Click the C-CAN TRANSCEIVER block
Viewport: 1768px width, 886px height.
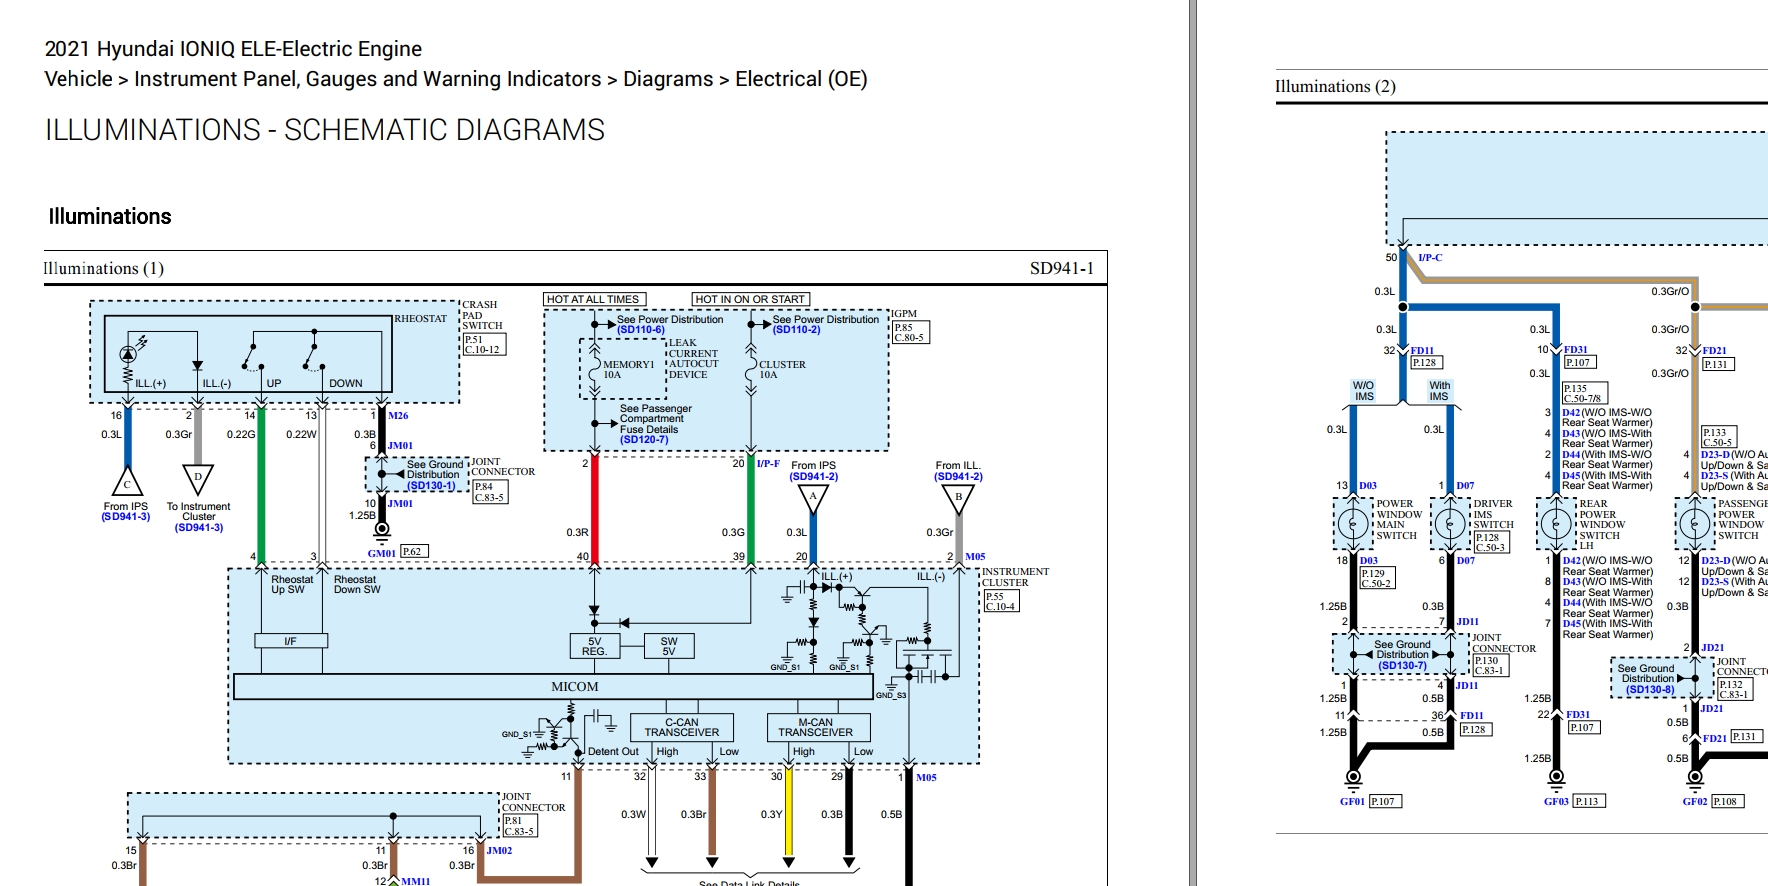682,727
